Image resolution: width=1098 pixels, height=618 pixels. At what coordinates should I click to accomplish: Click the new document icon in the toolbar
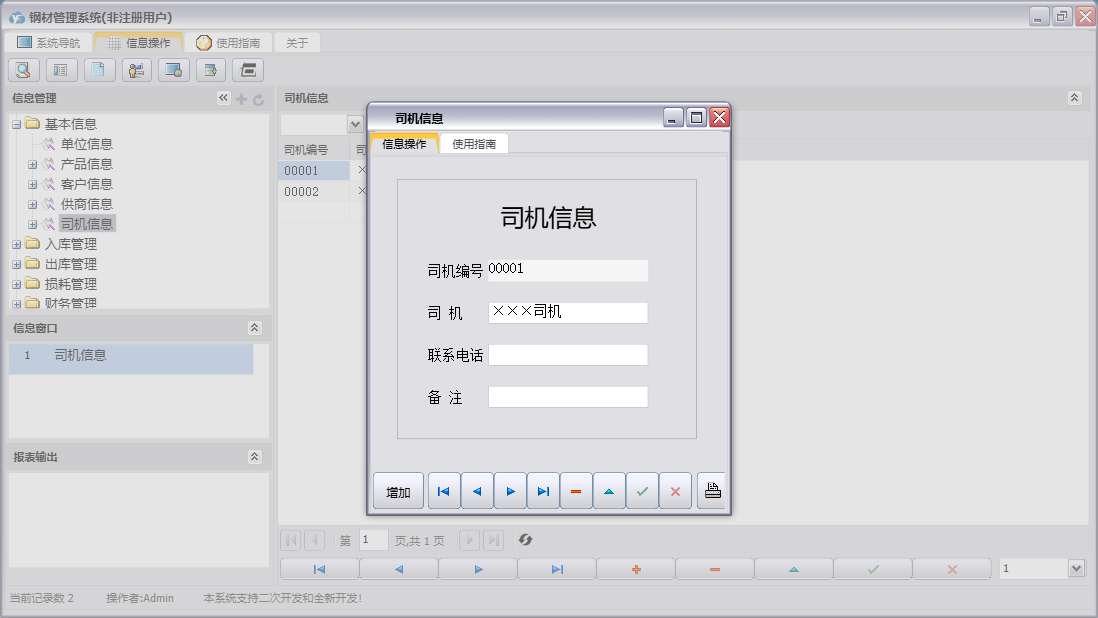coord(98,70)
